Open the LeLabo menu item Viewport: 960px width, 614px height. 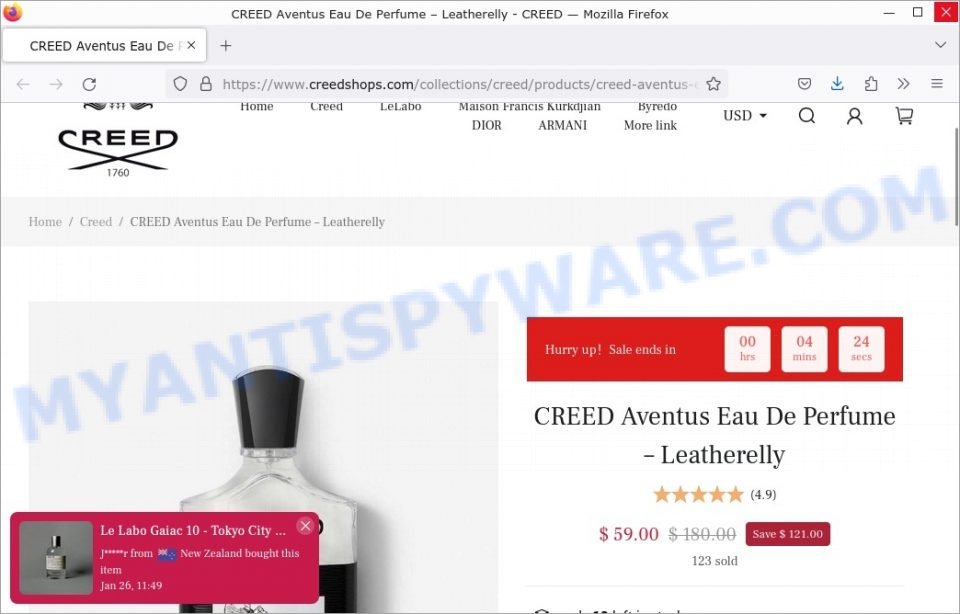coord(400,107)
